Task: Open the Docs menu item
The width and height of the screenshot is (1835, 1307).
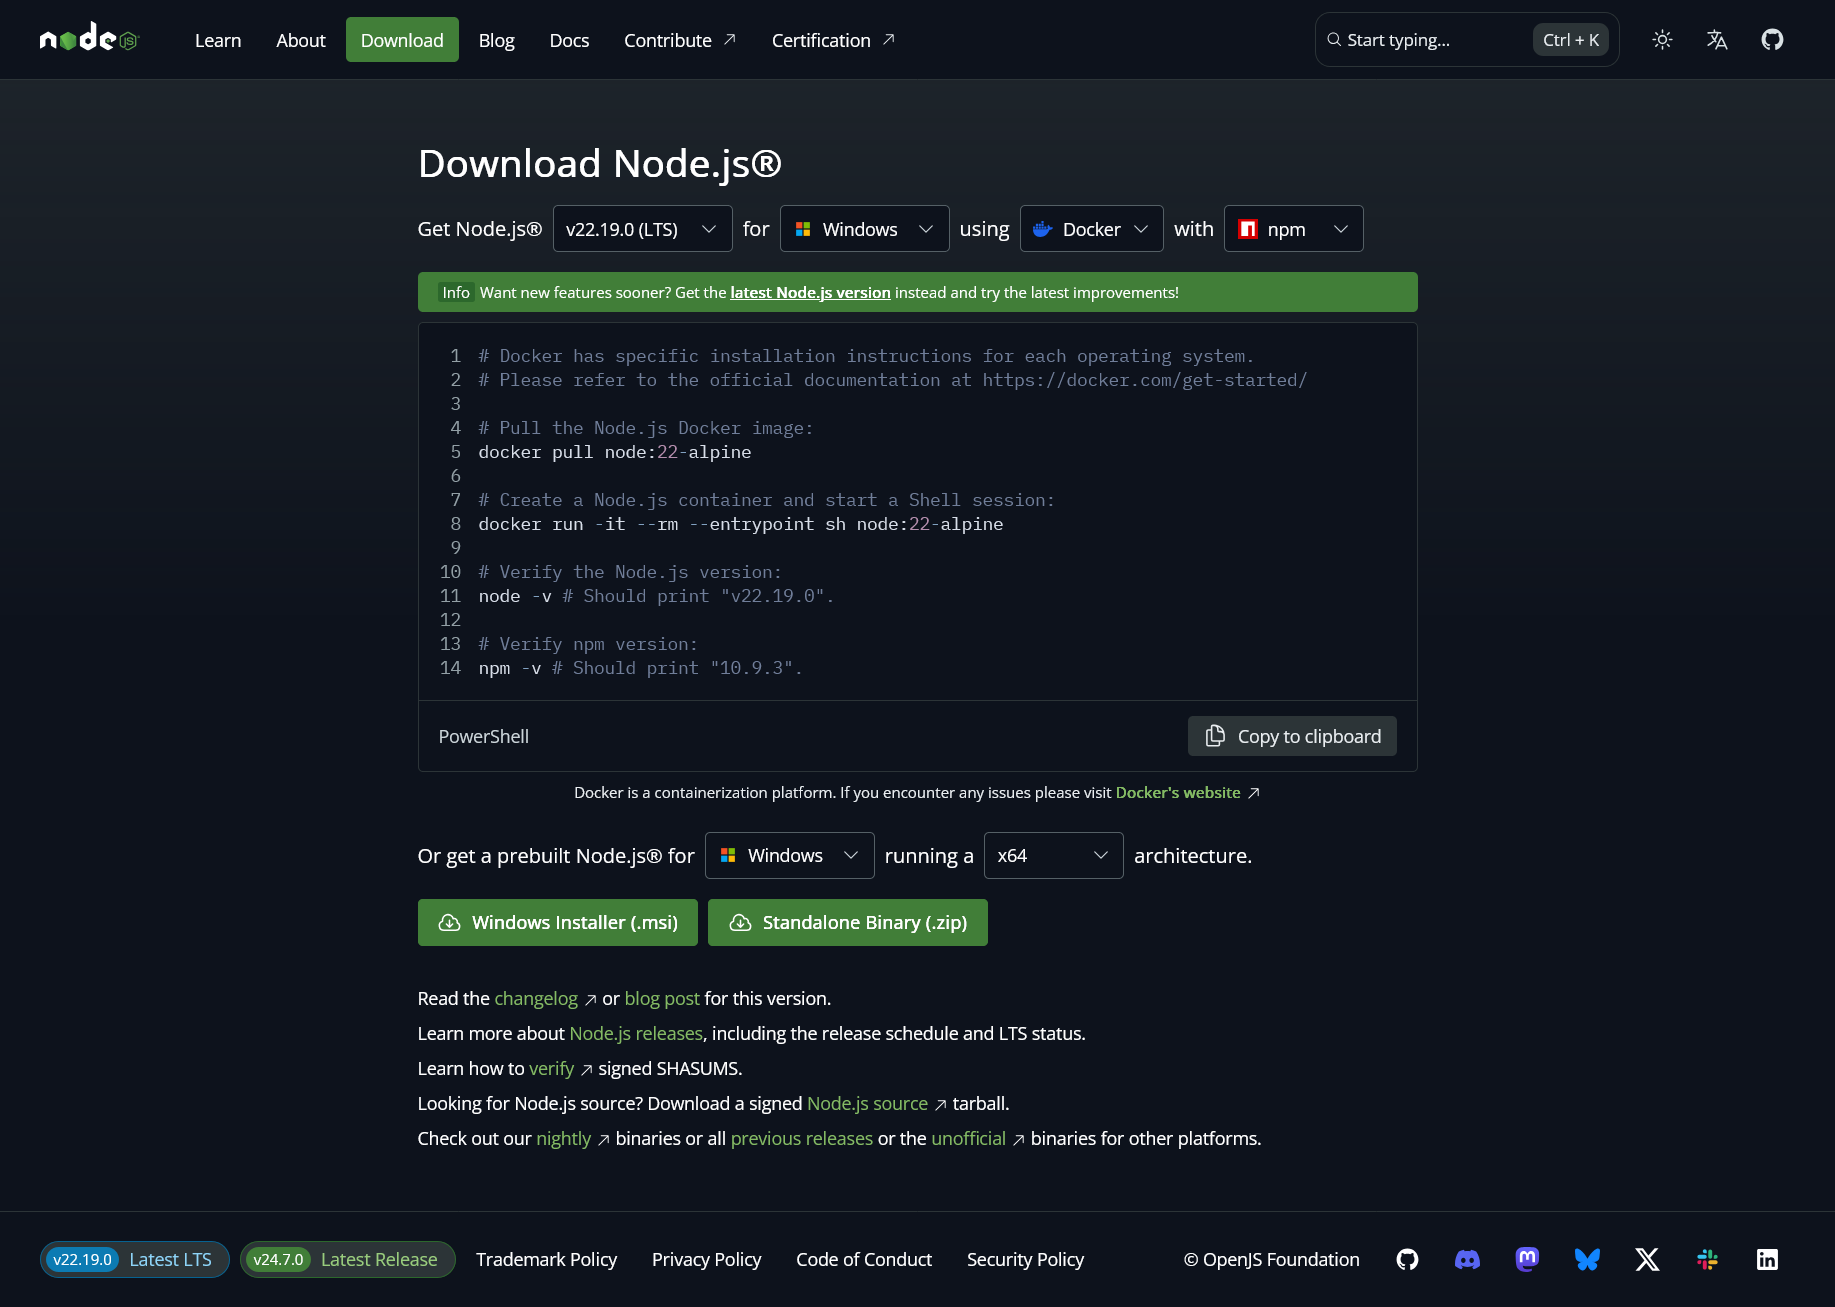Action: point(569,40)
